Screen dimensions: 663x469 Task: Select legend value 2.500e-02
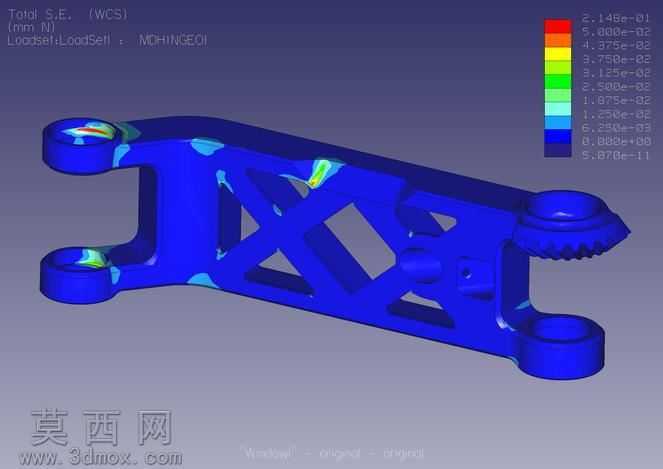coord(616,87)
